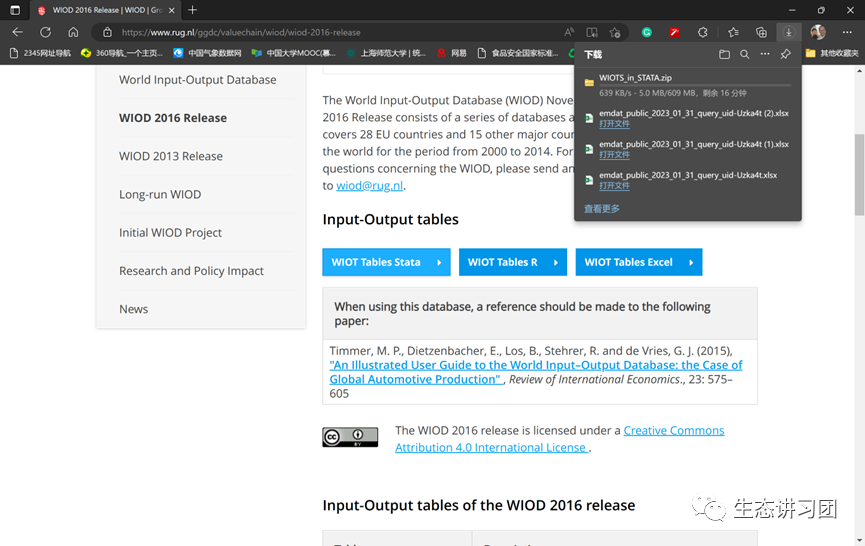
Task: Open the 中国气象数据网 bookmark
Action: coord(207,53)
